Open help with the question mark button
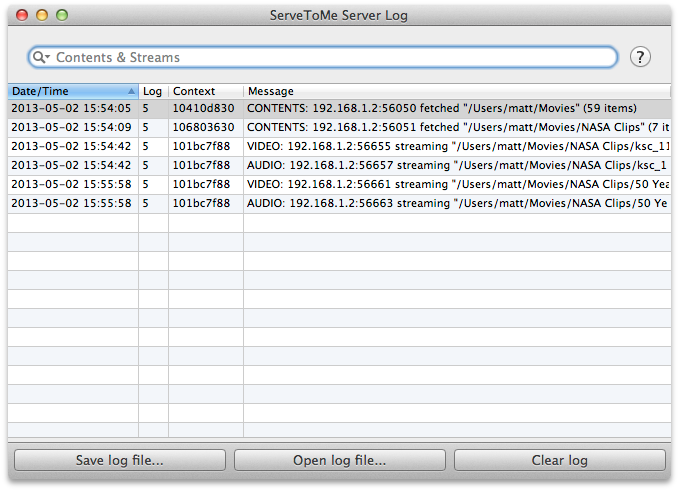 [x=640, y=57]
